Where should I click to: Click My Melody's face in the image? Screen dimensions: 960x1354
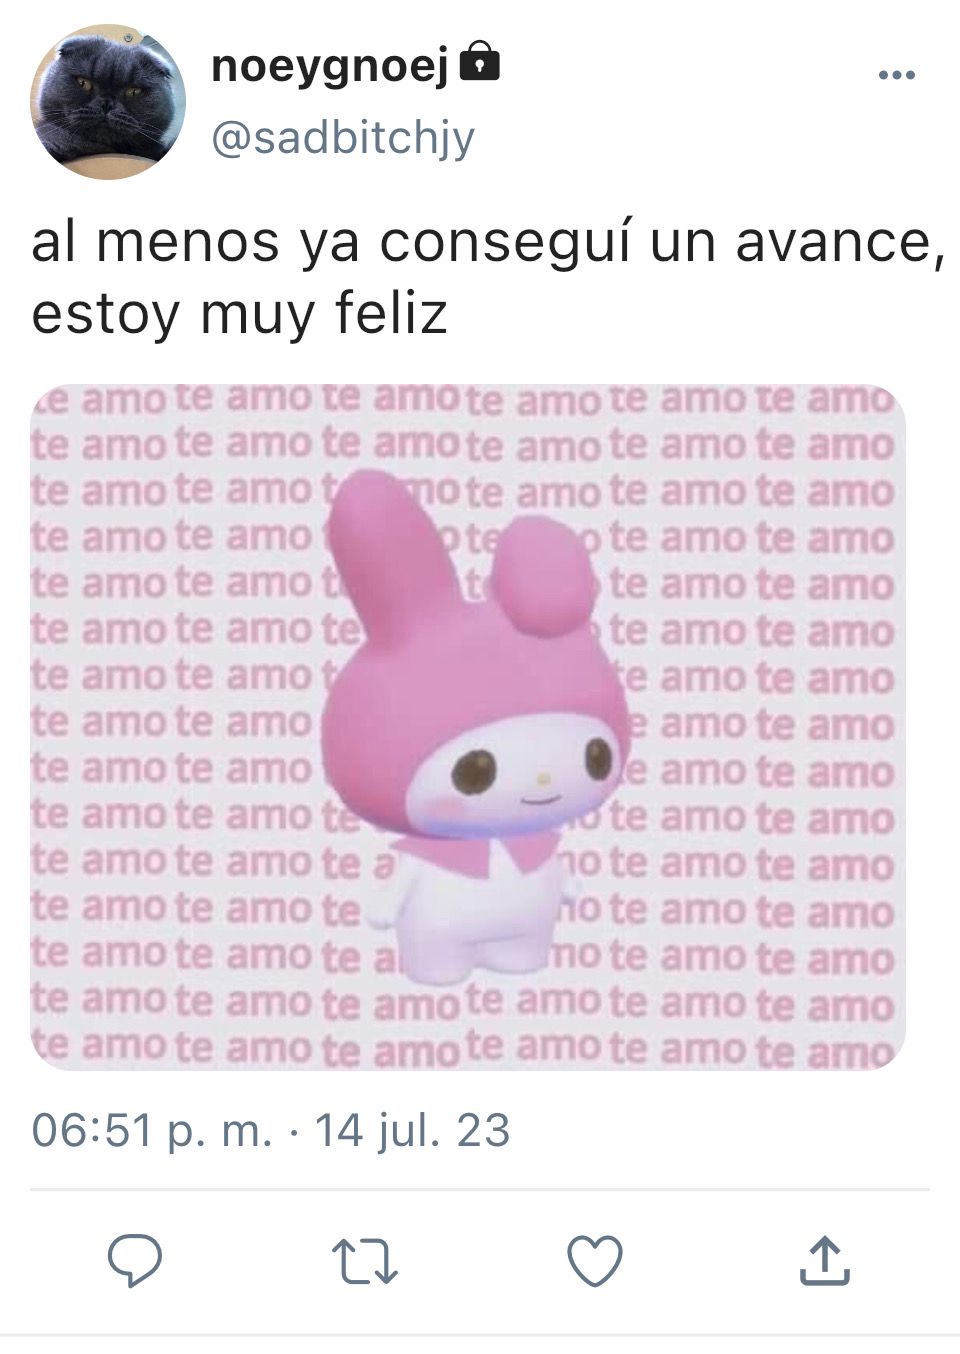(530, 768)
